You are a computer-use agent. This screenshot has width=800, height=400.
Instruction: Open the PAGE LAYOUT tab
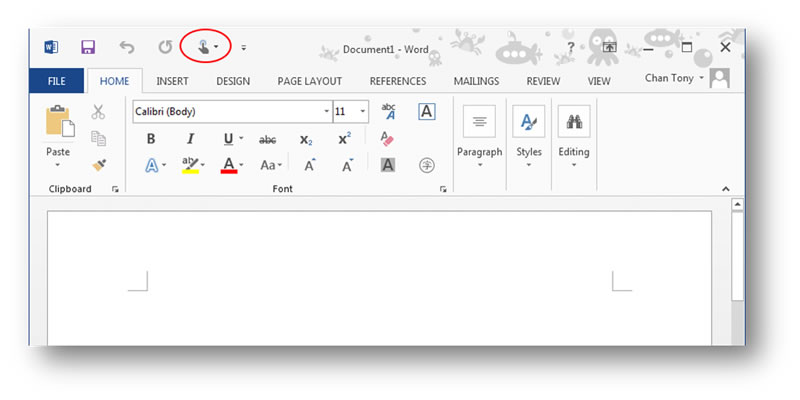point(309,81)
